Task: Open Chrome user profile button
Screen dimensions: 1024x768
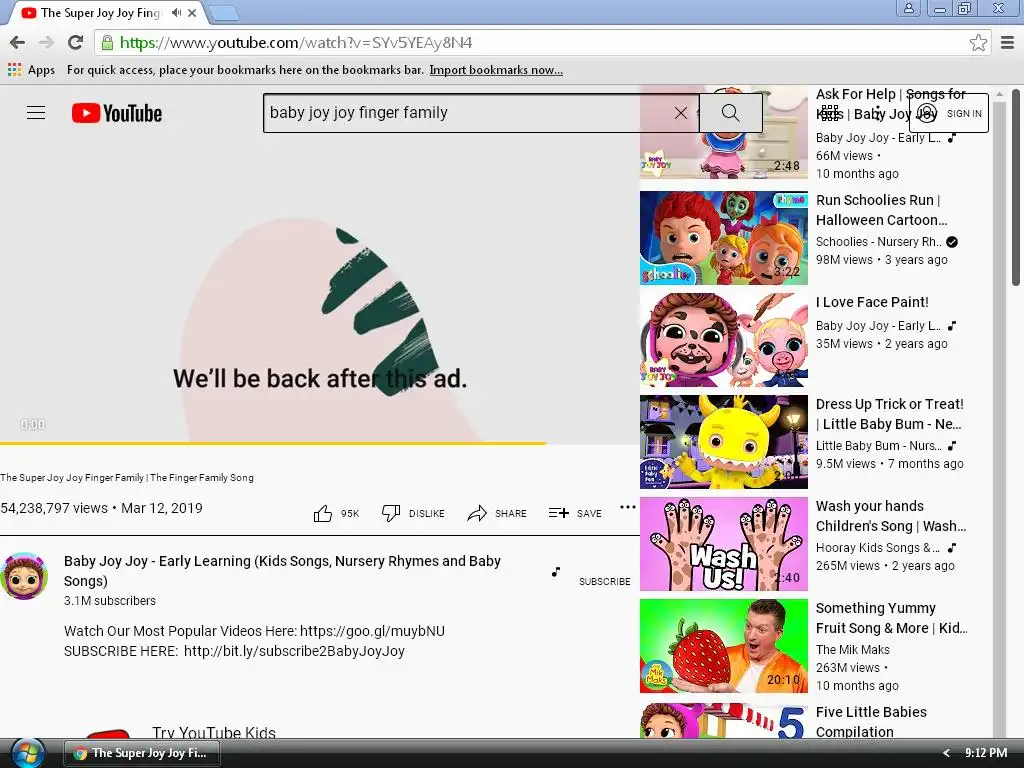Action: 908,8
